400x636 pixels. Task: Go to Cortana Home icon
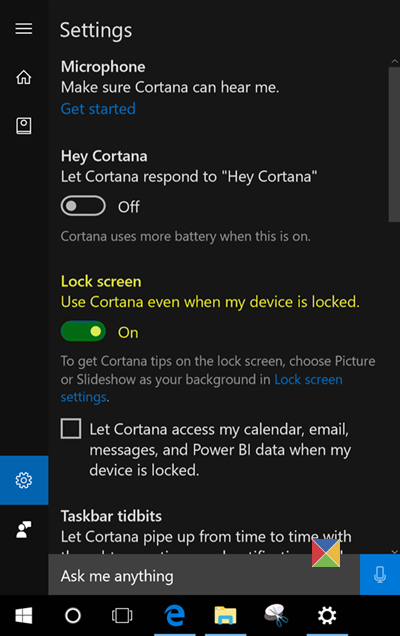pos(24,77)
